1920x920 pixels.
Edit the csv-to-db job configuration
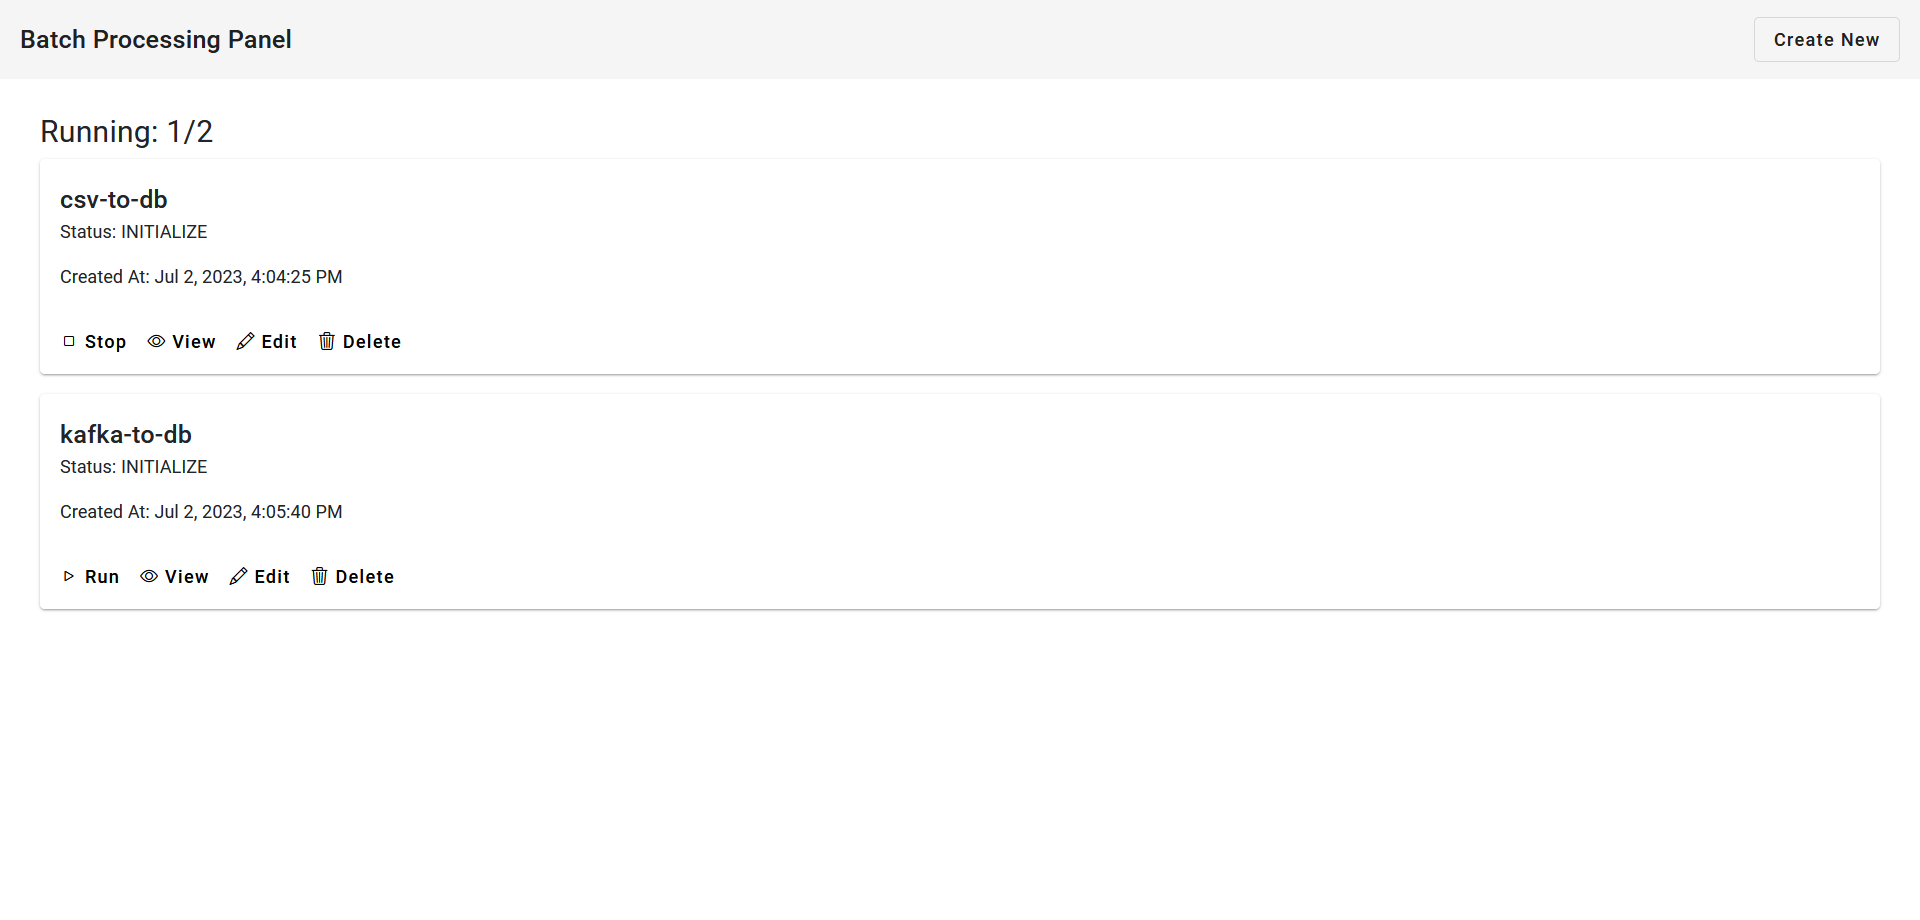pyautogui.click(x=266, y=341)
